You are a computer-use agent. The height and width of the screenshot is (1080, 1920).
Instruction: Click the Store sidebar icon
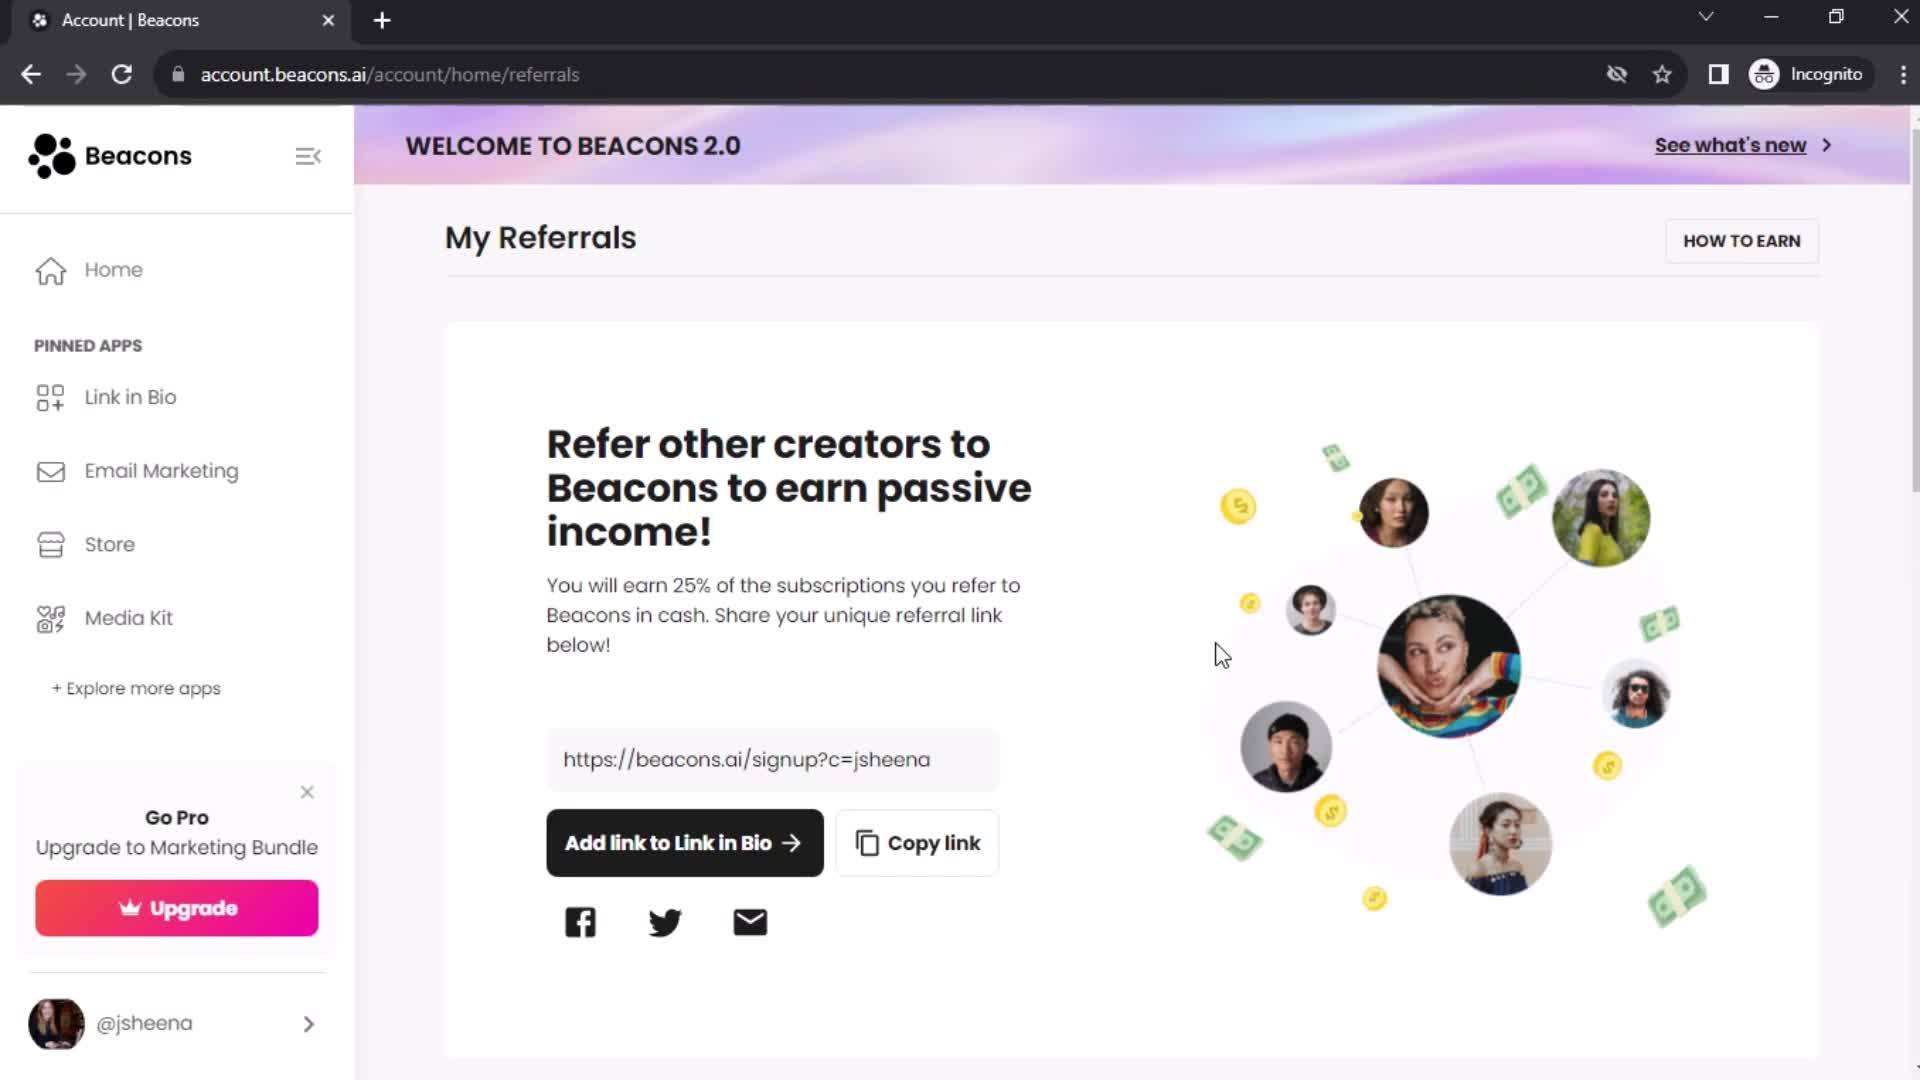coord(49,545)
